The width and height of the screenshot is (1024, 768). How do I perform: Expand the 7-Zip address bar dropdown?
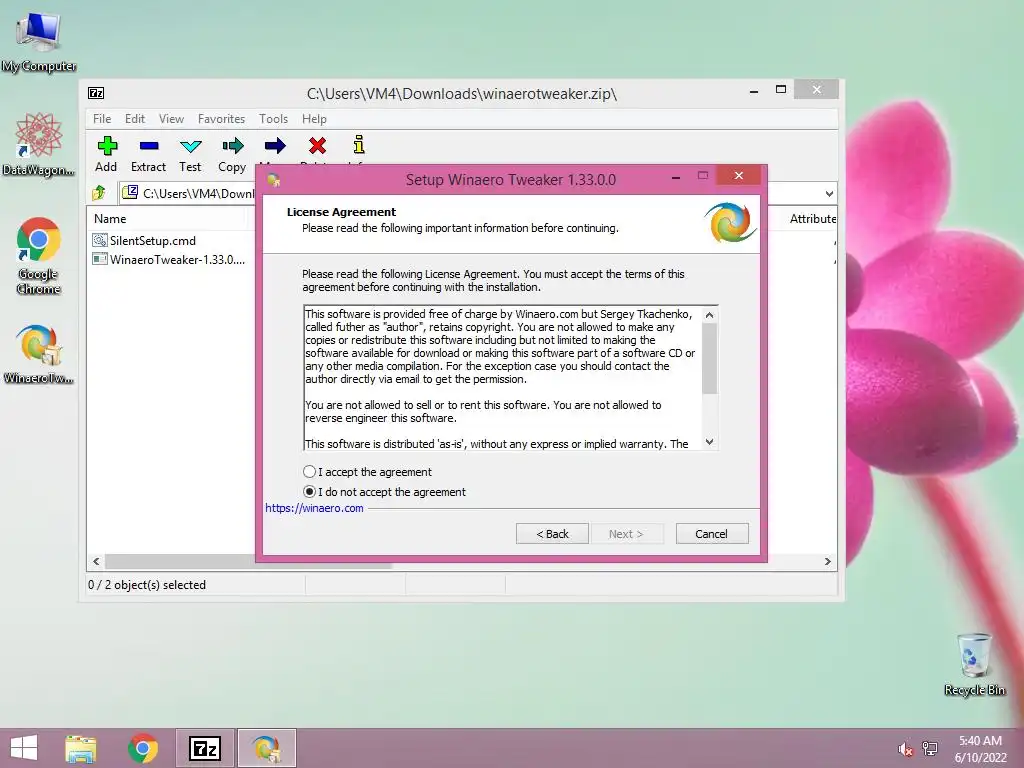tap(829, 193)
